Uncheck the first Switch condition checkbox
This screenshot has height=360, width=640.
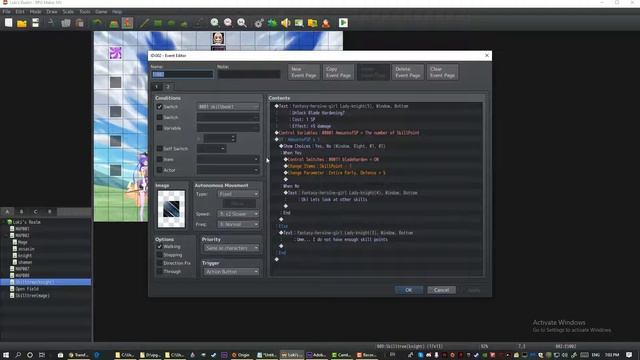[x=160, y=107]
